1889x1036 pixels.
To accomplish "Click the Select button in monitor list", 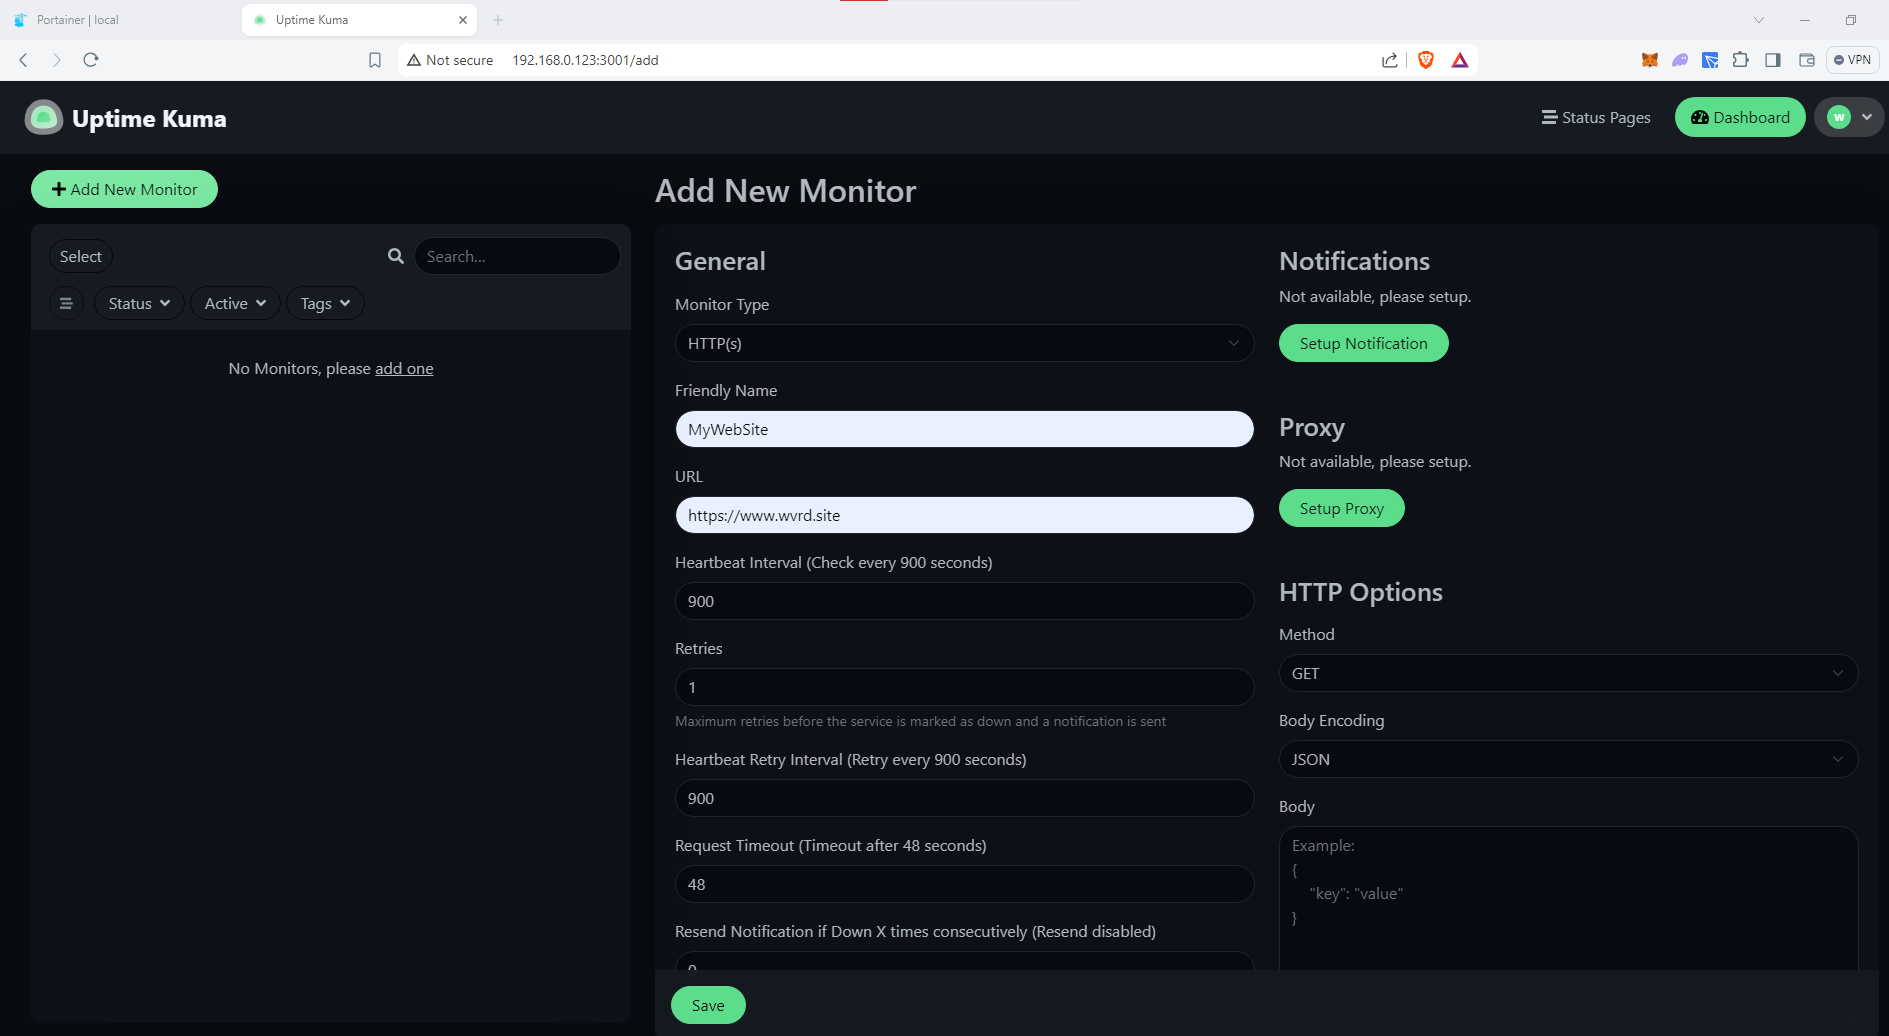I will point(81,256).
